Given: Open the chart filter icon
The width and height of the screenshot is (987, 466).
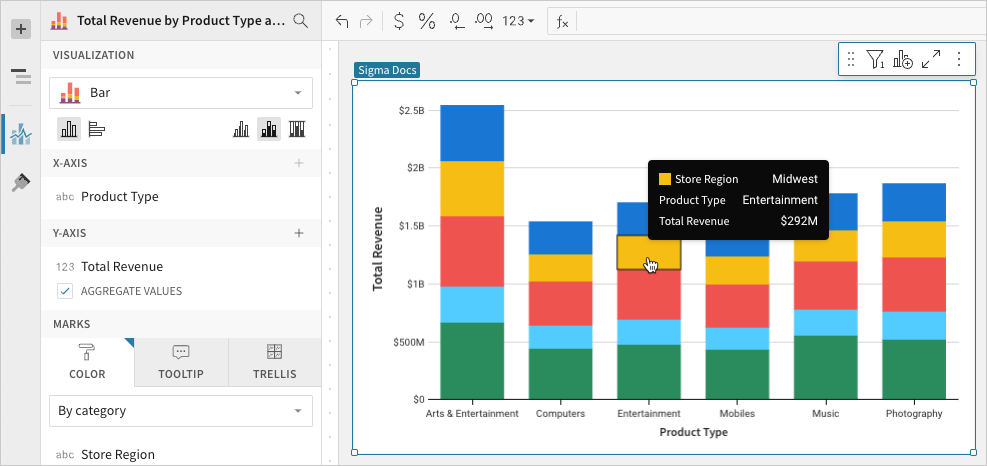Looking at the screenshot, I should point(876,60).
